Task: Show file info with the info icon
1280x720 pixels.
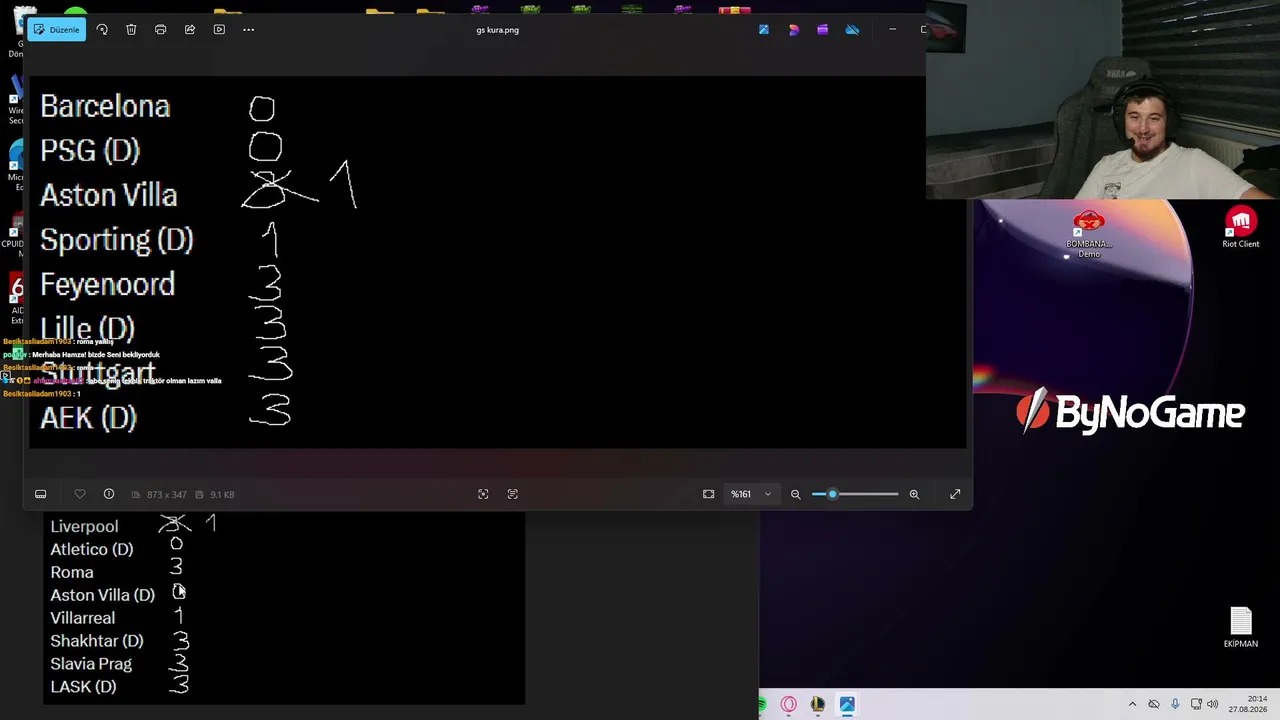Action: [x=109, y=494]
